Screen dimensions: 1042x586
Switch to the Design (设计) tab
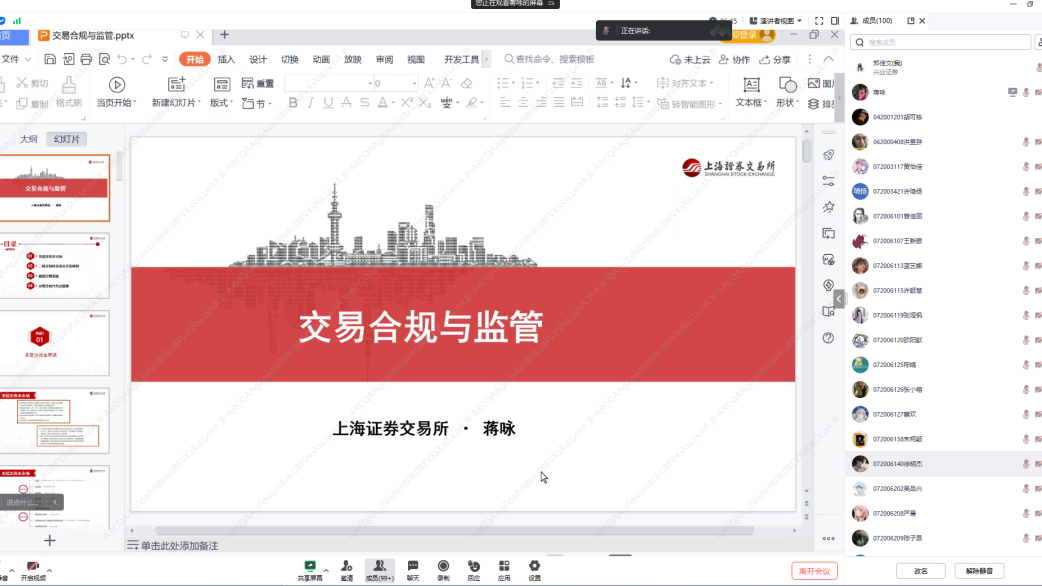click(x=258, y=59)
